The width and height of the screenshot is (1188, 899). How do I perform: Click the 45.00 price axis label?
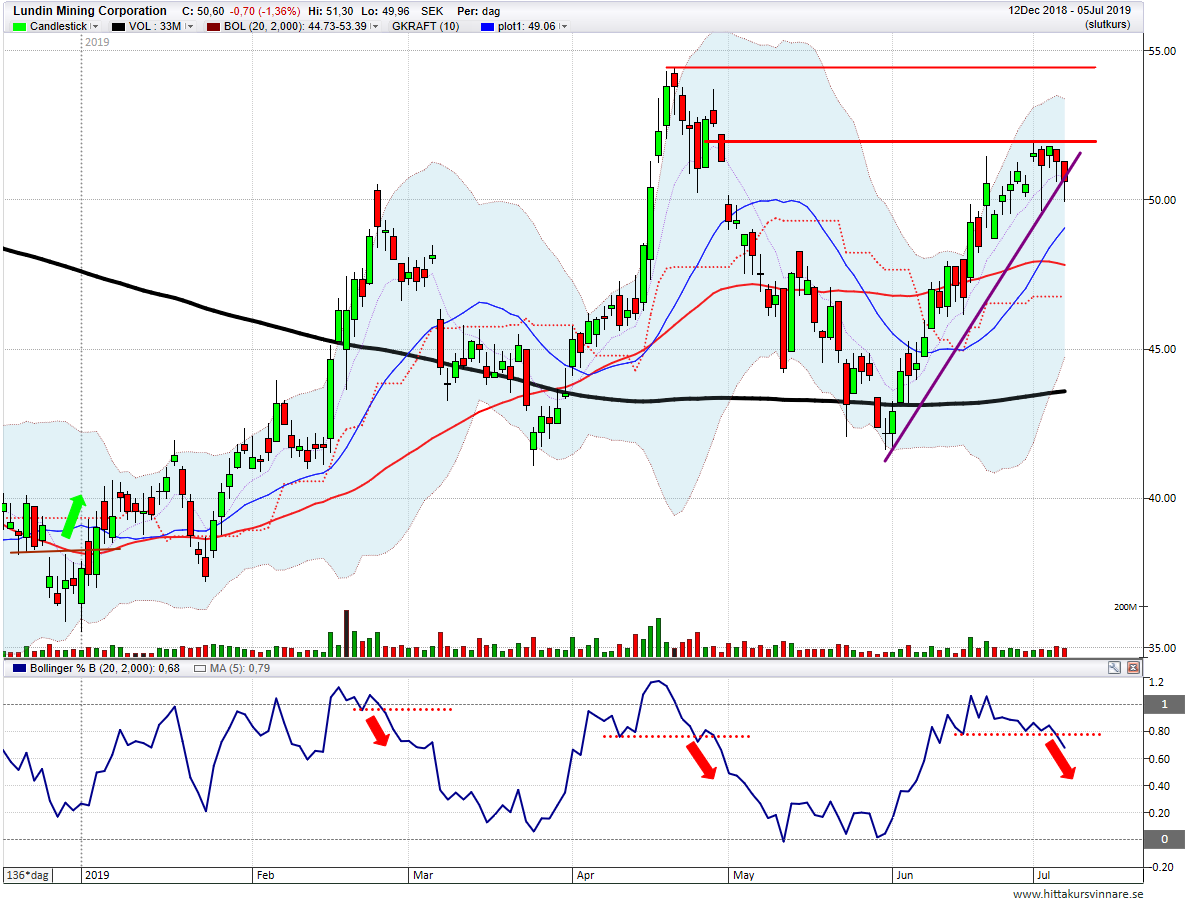click(x=1163, y=349)
